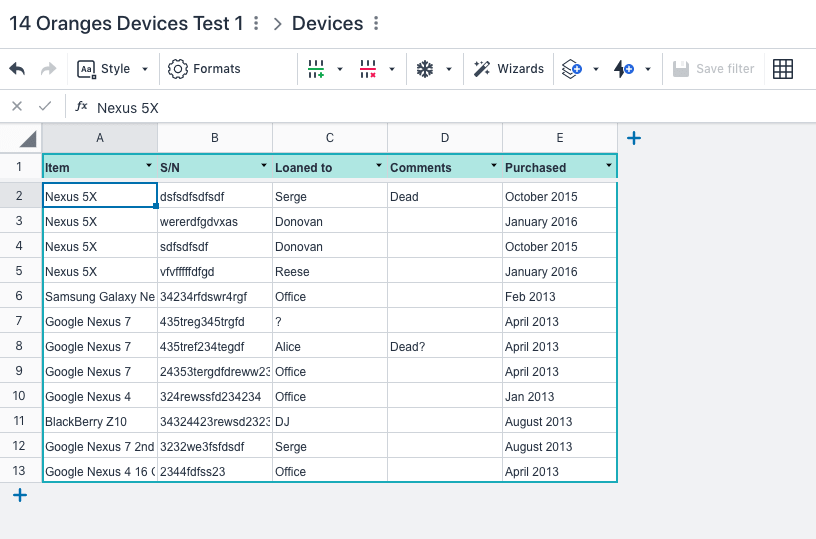Open the grid view table icon

(783, 69)
